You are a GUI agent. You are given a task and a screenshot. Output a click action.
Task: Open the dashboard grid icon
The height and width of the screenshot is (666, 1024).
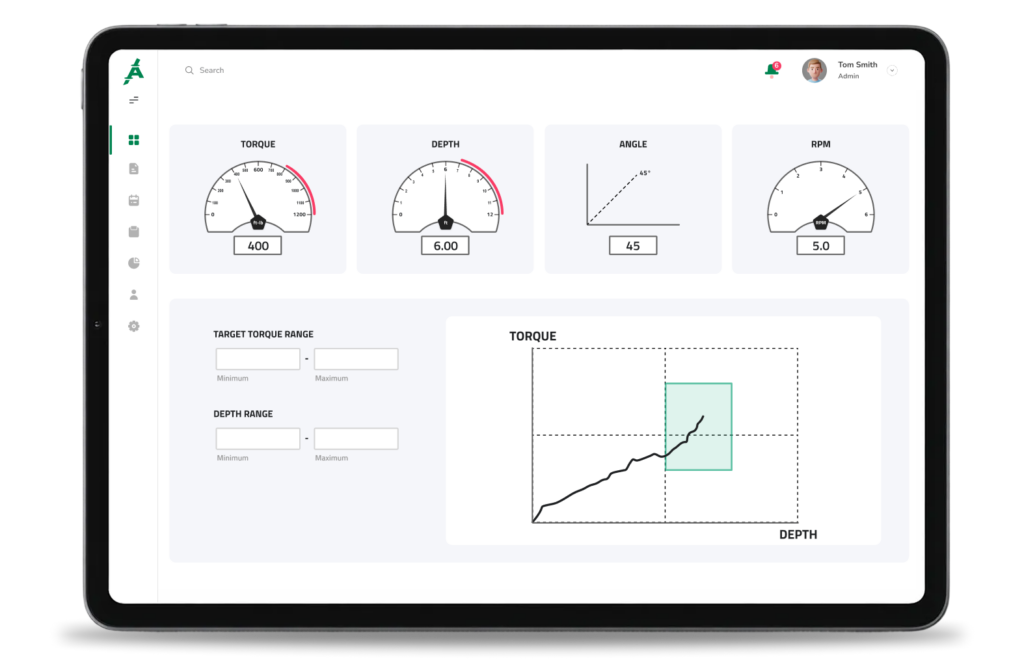(x=134, y=140)
